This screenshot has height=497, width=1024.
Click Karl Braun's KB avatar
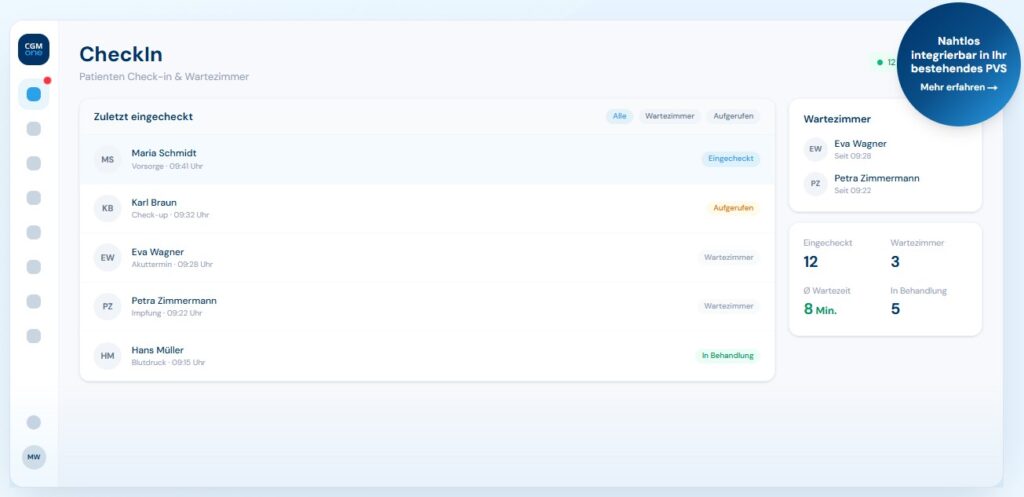pyautogui.click(x=107, y=208)
